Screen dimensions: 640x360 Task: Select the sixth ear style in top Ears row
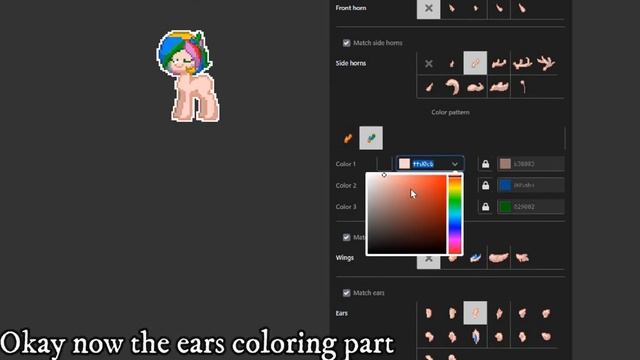546,313
